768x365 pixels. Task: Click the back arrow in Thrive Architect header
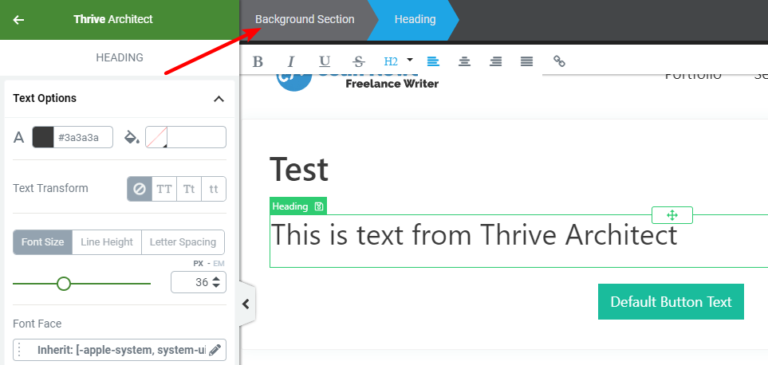pyautogui.click(x=19, y=20)
